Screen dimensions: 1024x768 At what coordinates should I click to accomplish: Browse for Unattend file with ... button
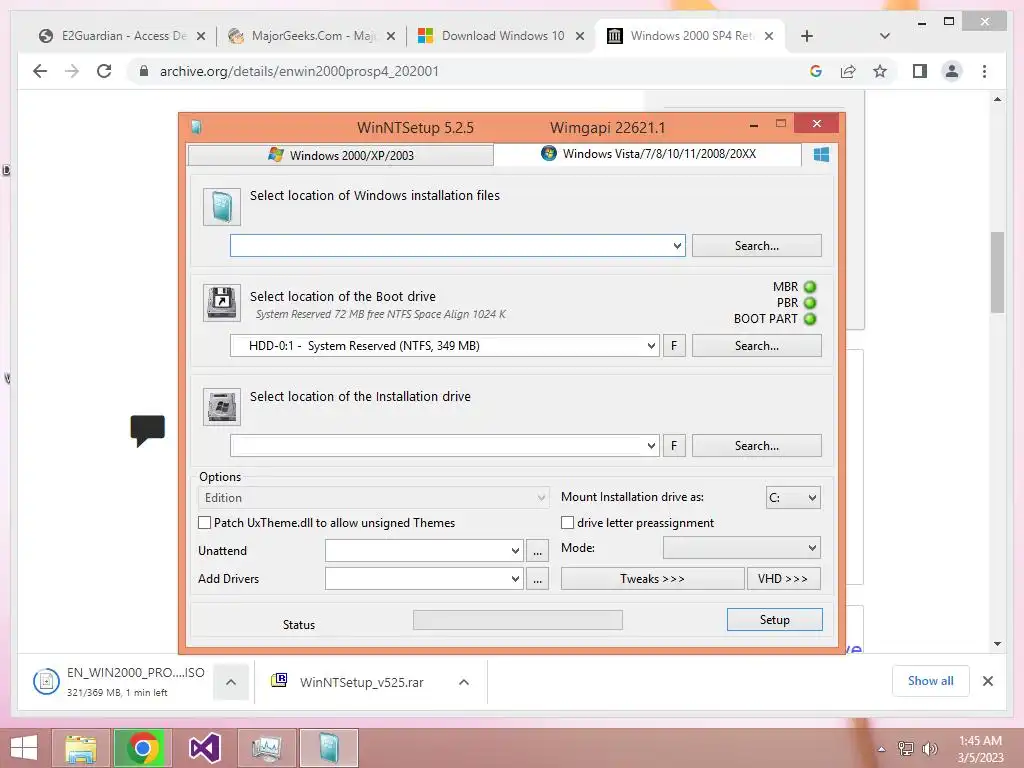[x=537, y=551]
